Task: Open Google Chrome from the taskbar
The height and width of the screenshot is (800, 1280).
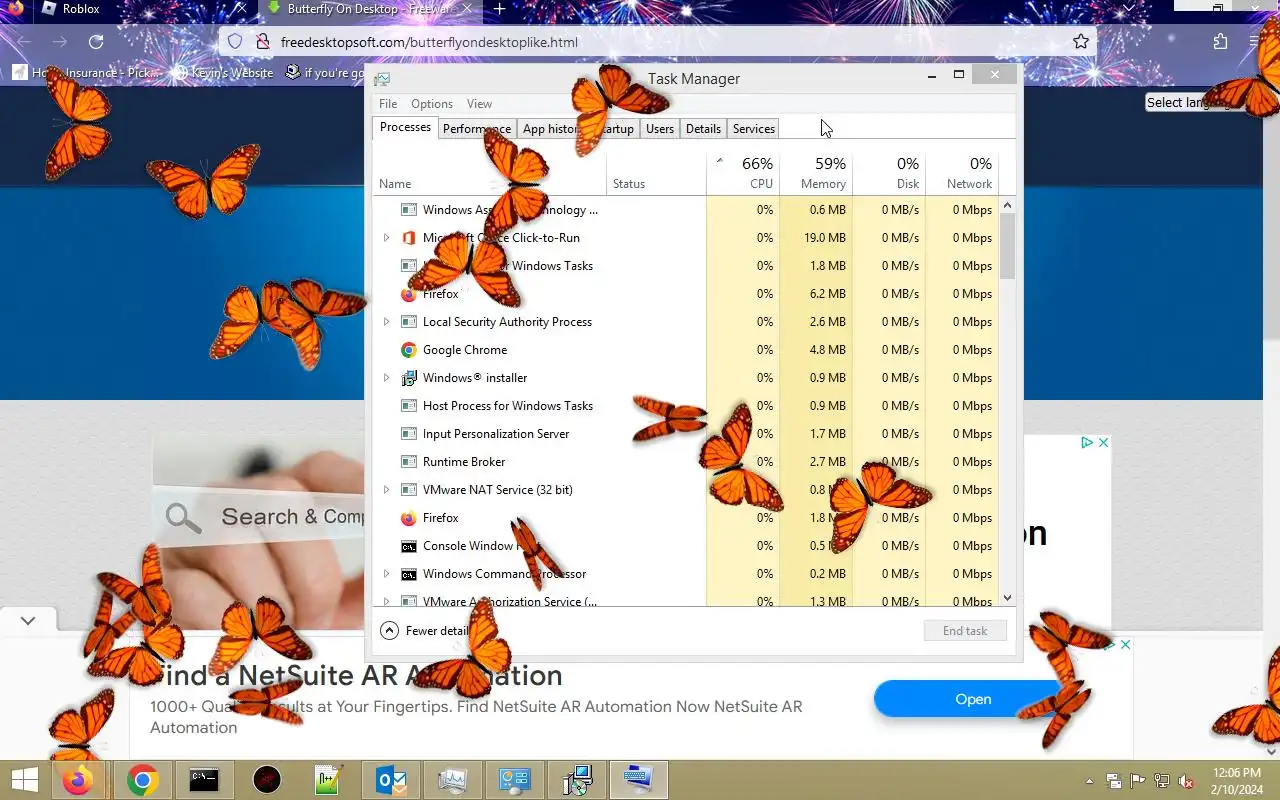Action: pos(142,780)
